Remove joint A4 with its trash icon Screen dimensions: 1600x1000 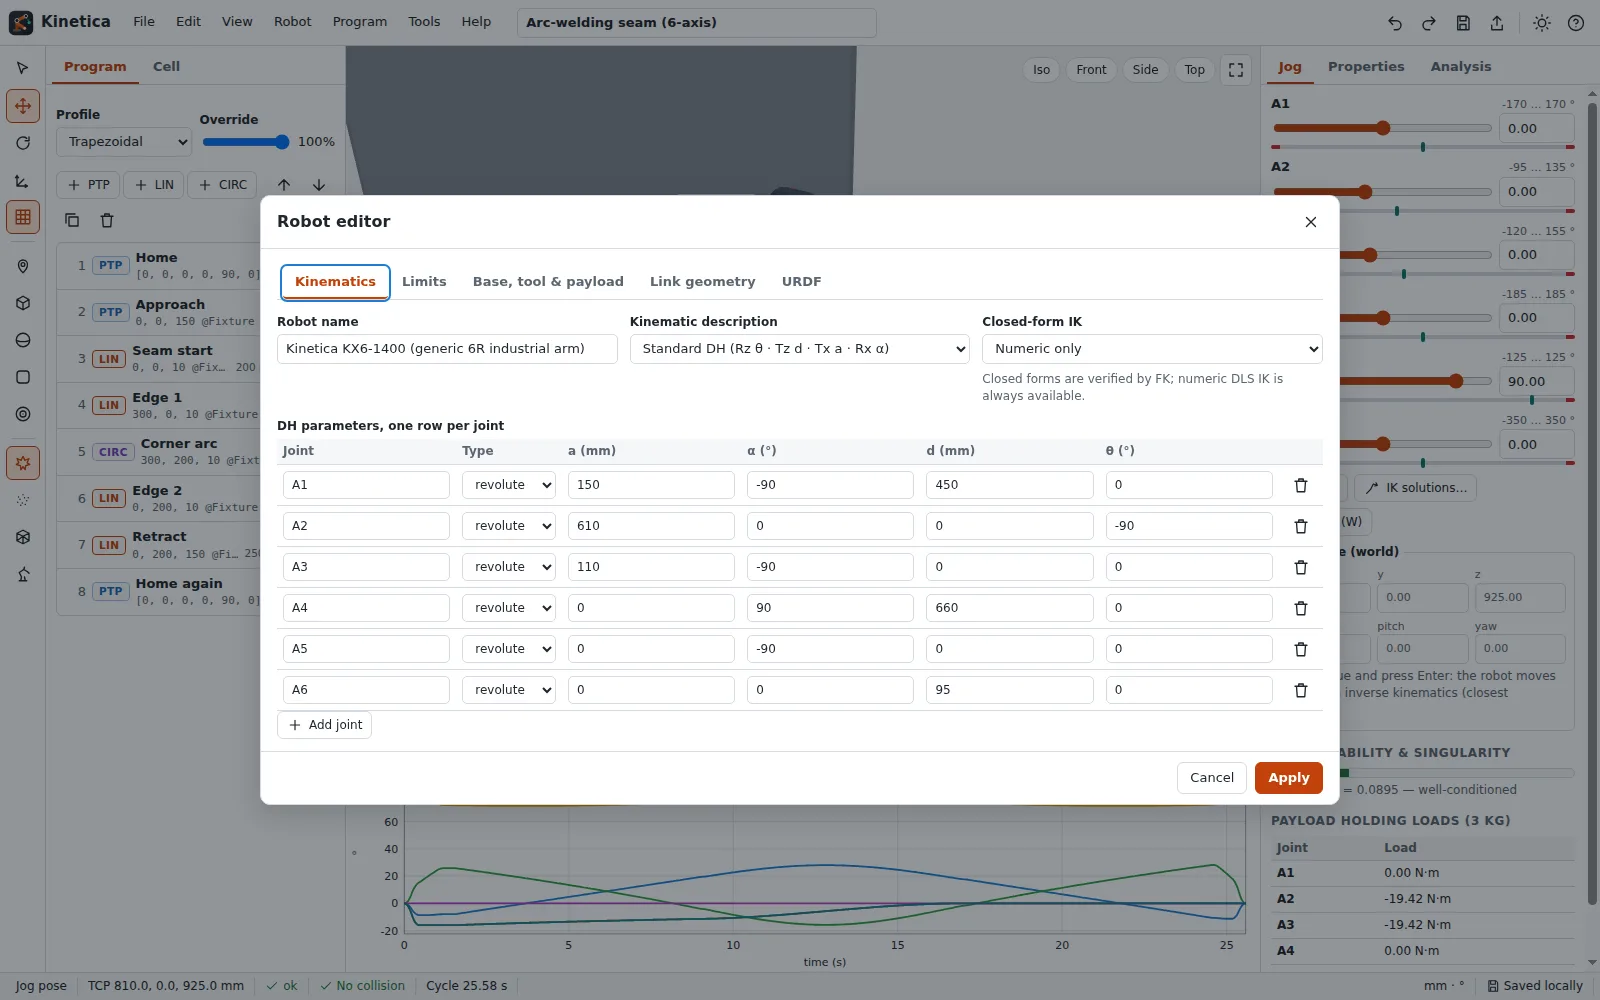point(1300,608)
